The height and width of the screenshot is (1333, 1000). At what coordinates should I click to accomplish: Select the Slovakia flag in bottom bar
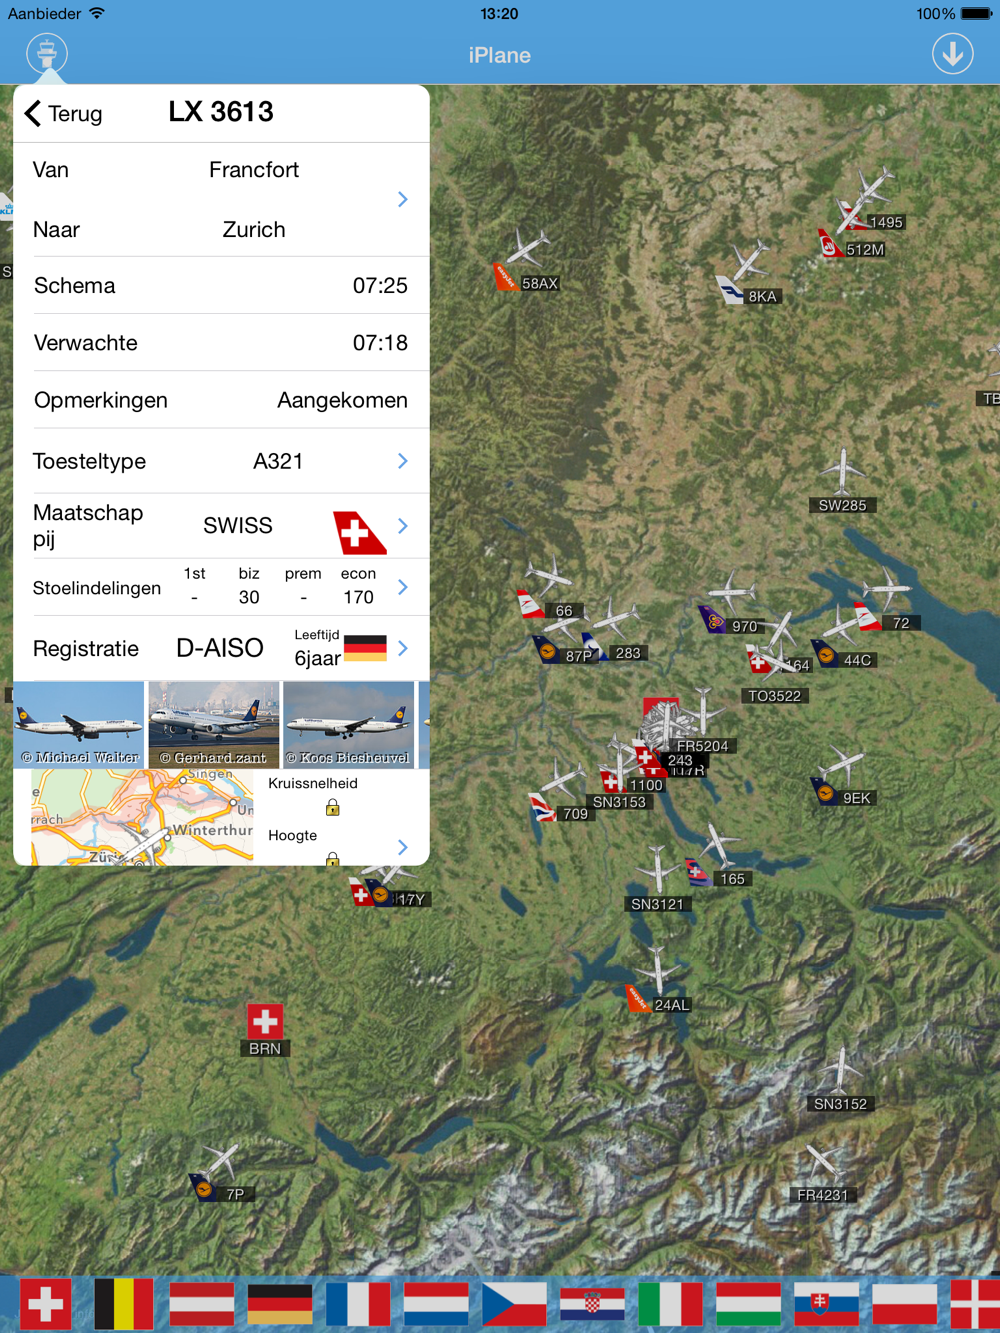coord(826,1304)
